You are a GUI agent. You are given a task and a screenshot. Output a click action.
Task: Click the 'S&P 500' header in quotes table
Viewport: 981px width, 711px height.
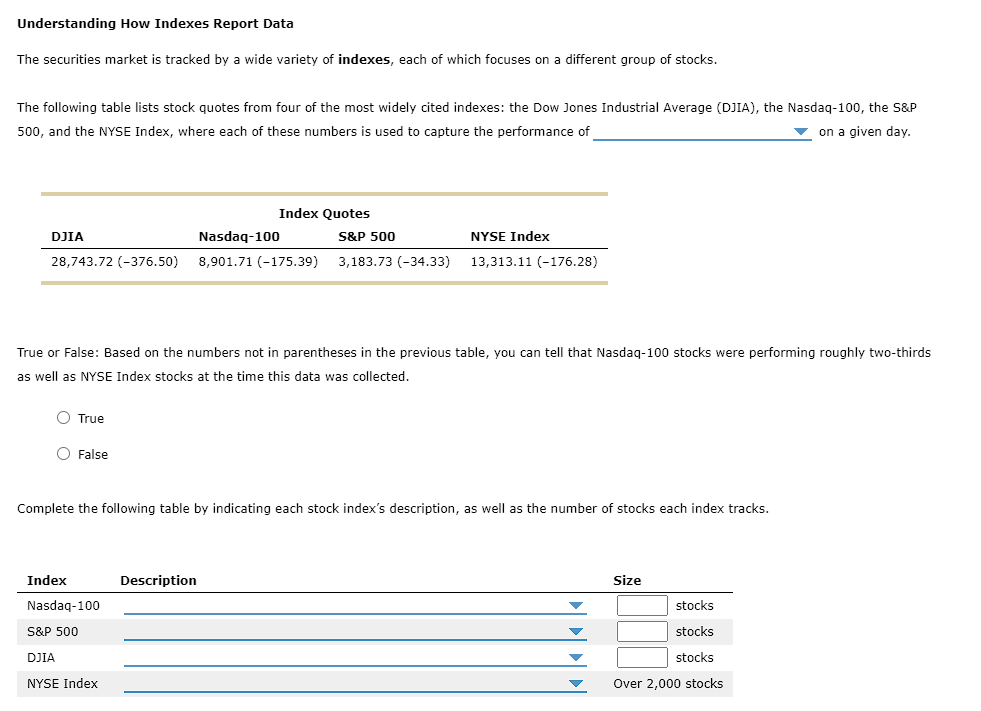click(x=367, y=237)
